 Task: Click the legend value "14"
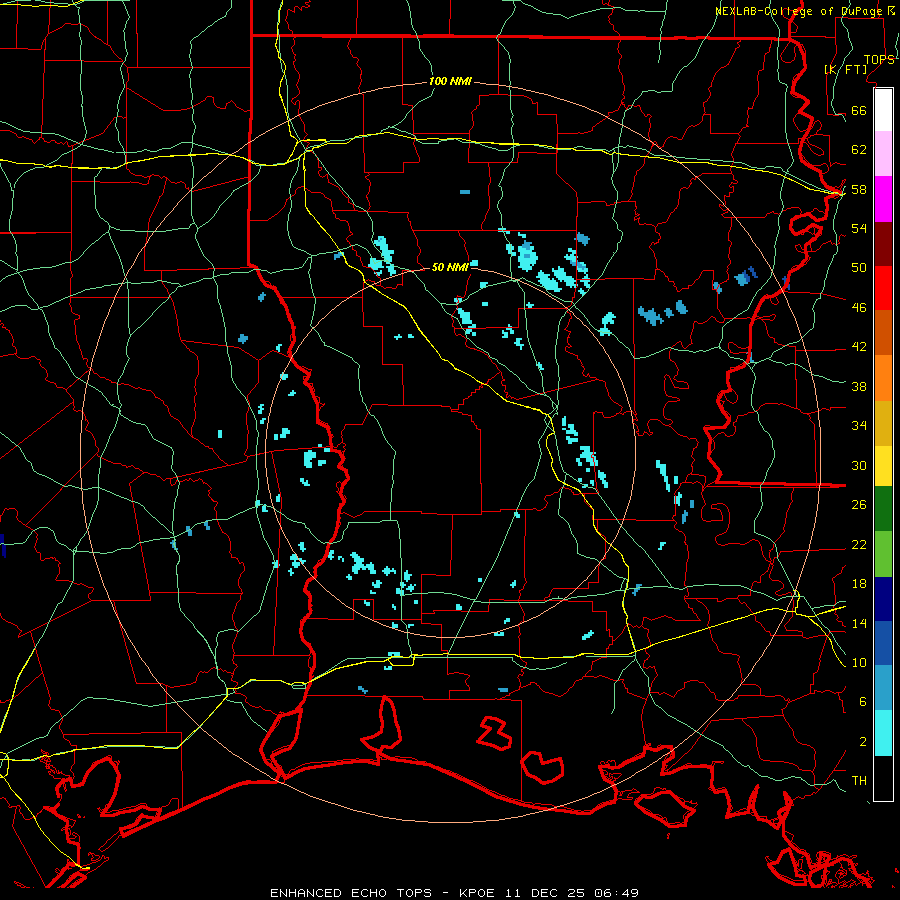click(859, 623)
